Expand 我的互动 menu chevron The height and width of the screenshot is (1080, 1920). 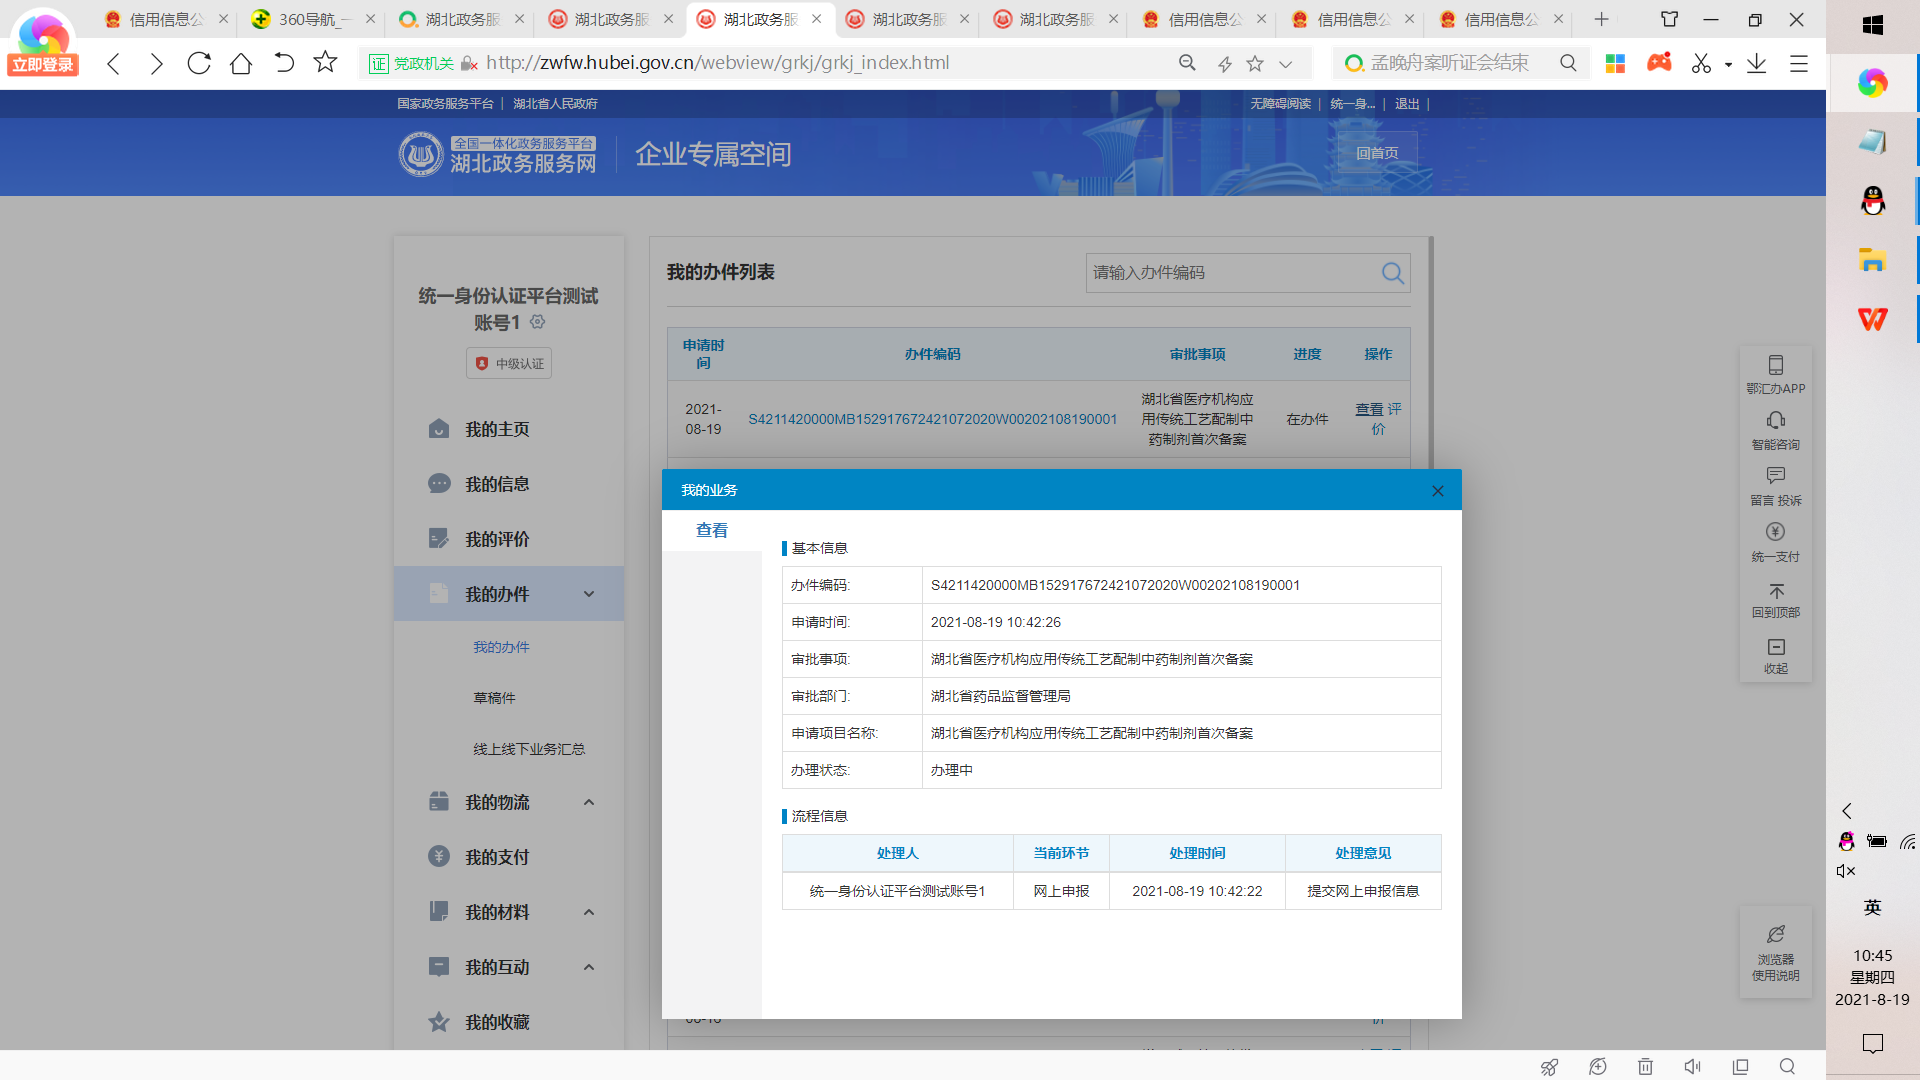pos(589,967)
